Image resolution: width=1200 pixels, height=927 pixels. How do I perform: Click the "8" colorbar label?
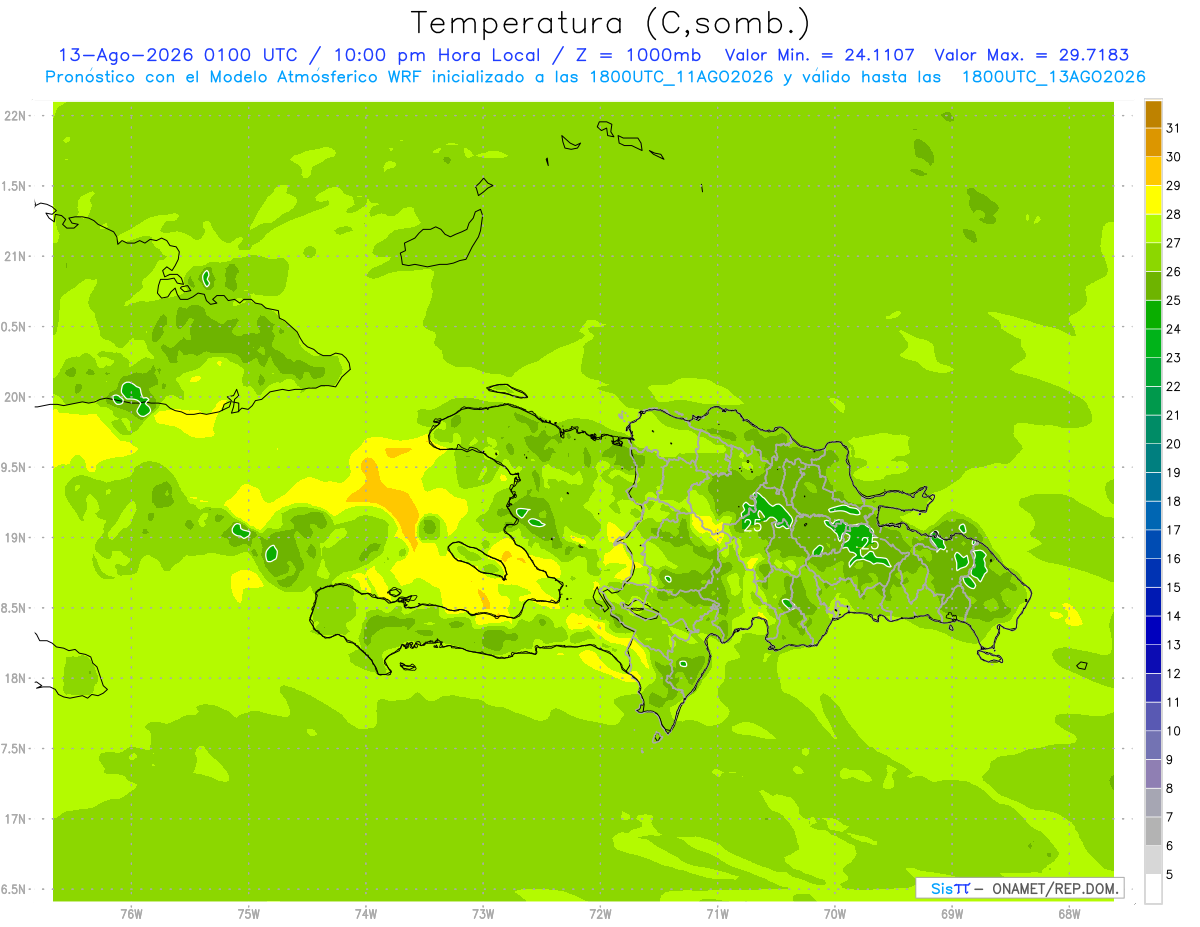[1170, 789]
